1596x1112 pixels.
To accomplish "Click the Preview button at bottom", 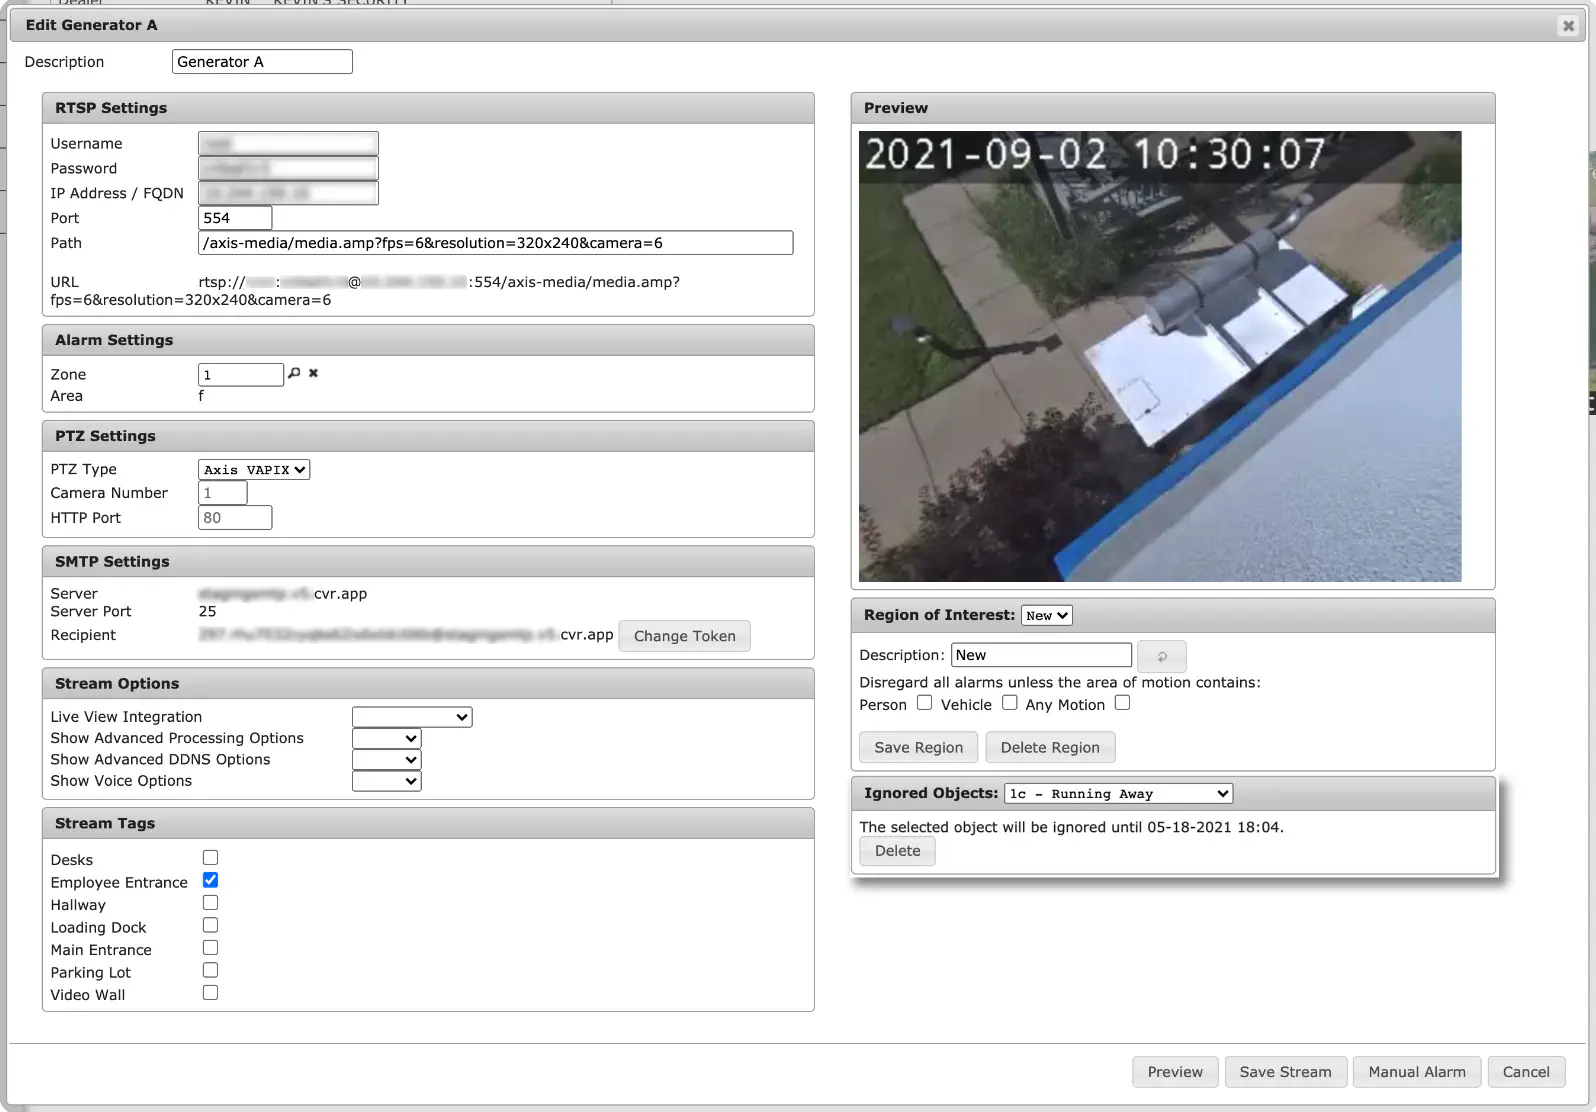I will coord(1175,1072).
